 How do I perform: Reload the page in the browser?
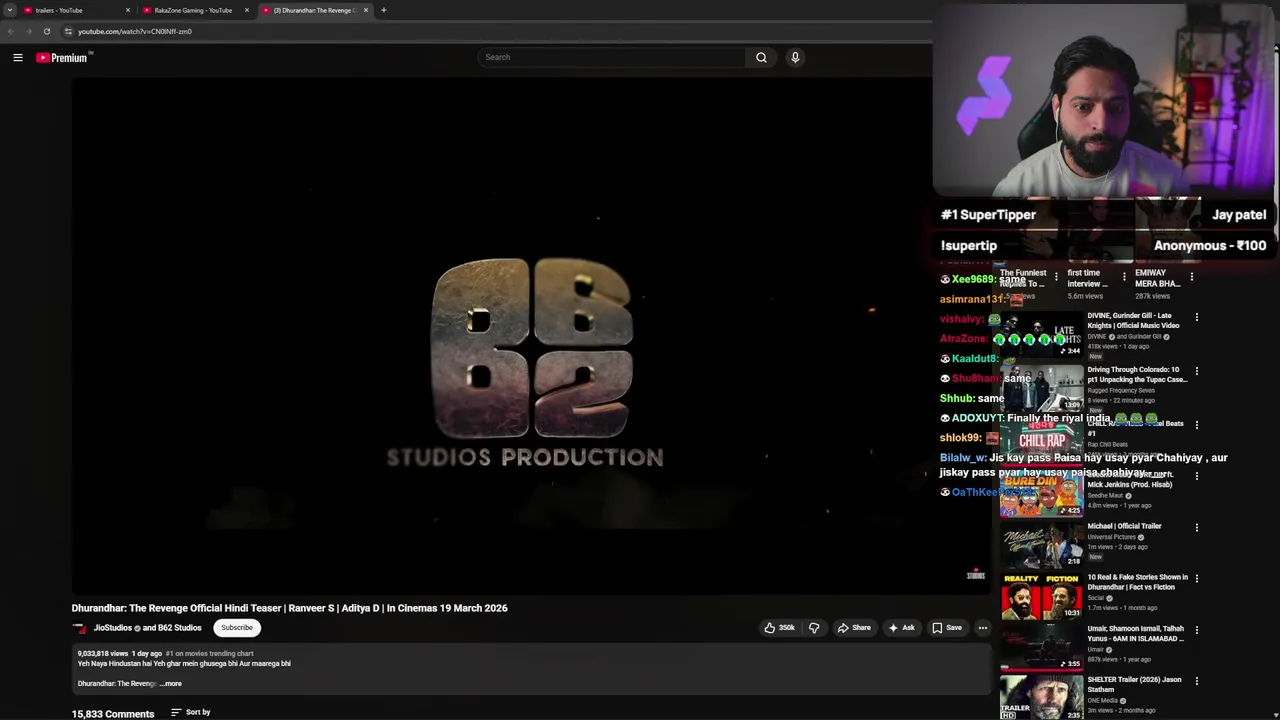click(47, 31)
